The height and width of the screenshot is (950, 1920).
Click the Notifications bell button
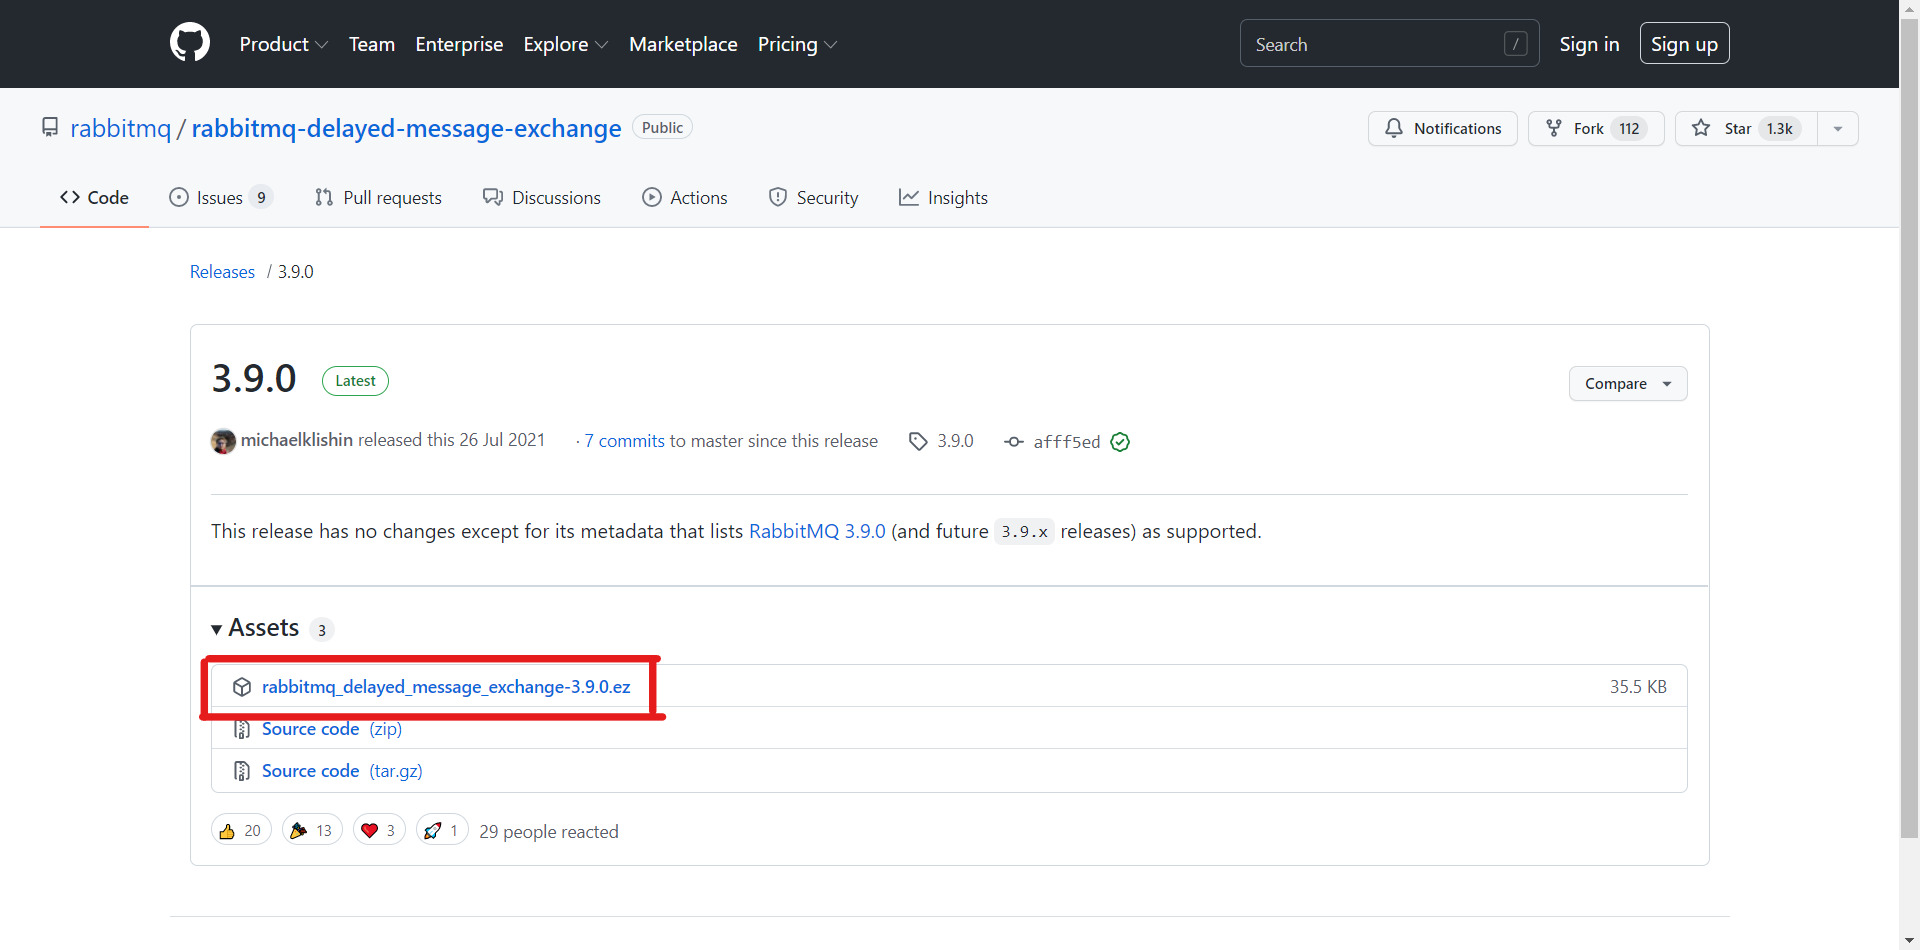point(1442,128)
